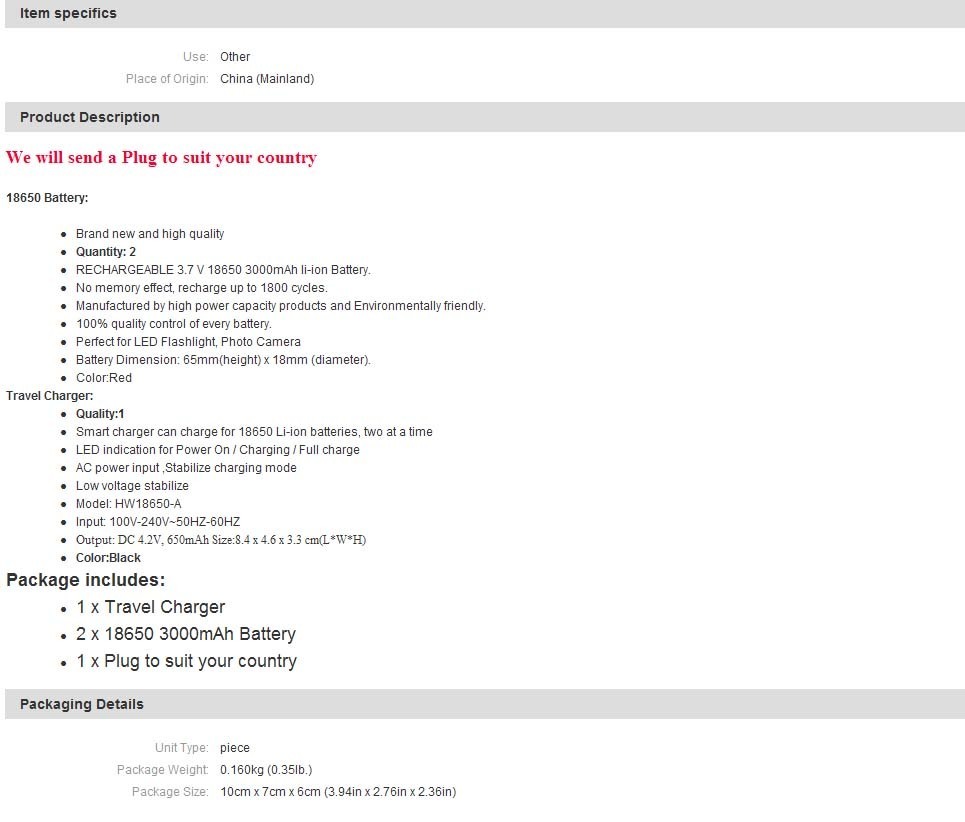Image resolution: width=965 pixels, height=822 pixels.
Task: Click 'China (Mainland)' place of origin value
Action: coord(267,79)
